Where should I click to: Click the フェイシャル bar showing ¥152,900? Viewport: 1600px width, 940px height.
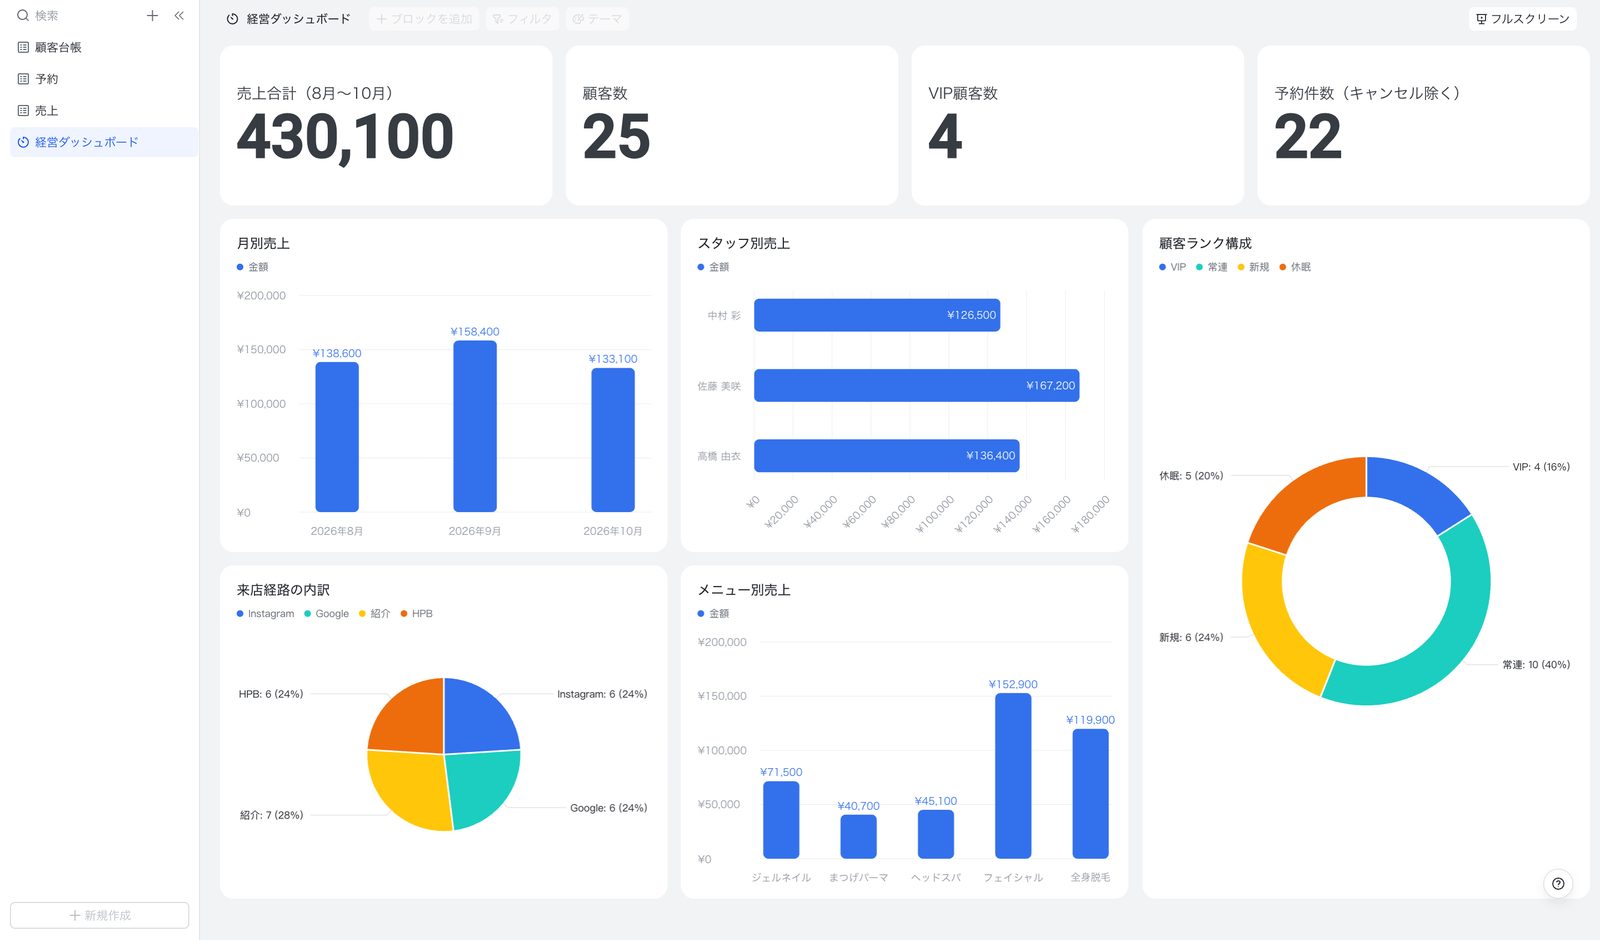click(x=1013, y=776)
